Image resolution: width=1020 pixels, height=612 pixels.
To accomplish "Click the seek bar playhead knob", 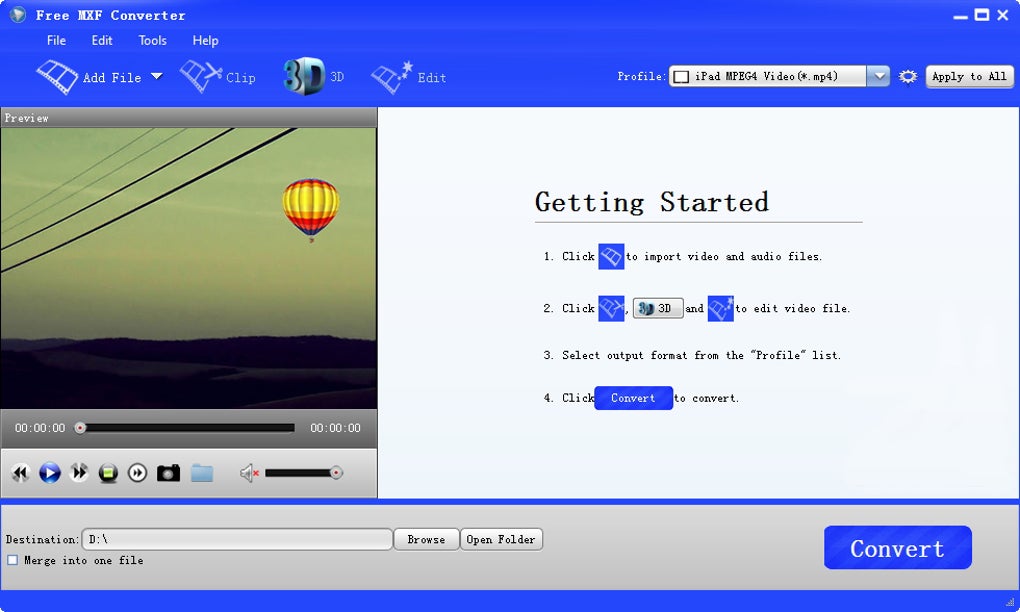I will (x=80, y=428).
